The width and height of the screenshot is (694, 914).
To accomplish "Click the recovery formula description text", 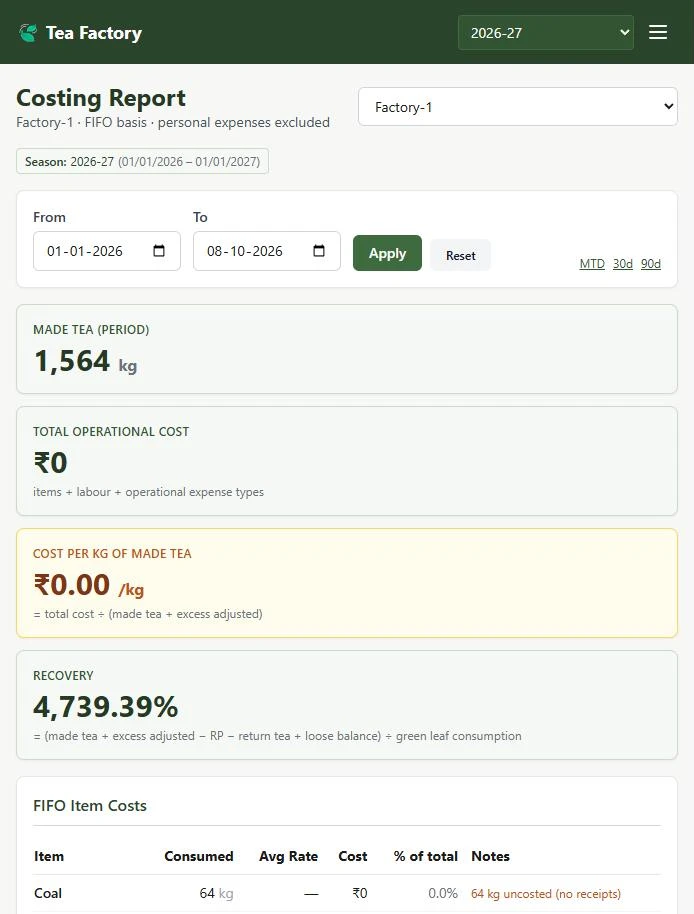I will [x=277, y=736].
